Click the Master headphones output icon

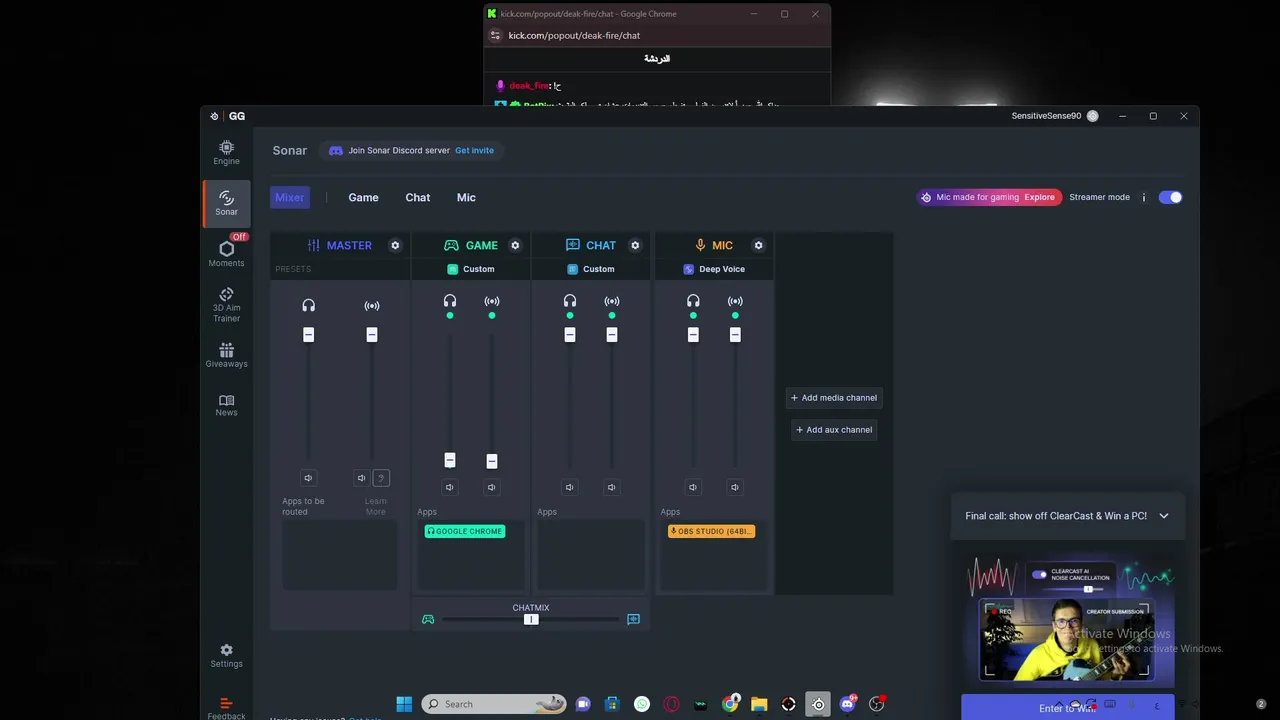(x=308, y=305)
